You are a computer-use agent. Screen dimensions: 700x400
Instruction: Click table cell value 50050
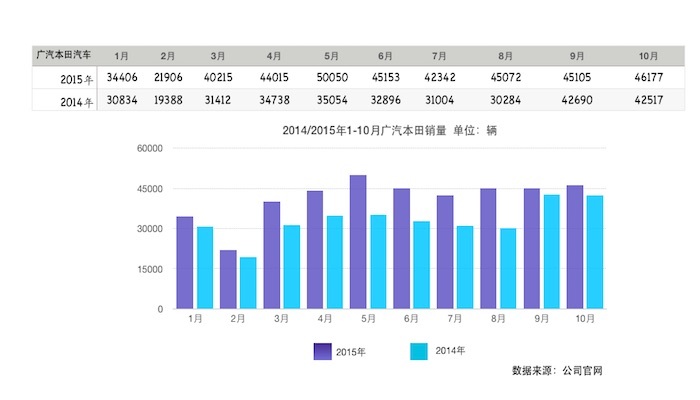332,78
